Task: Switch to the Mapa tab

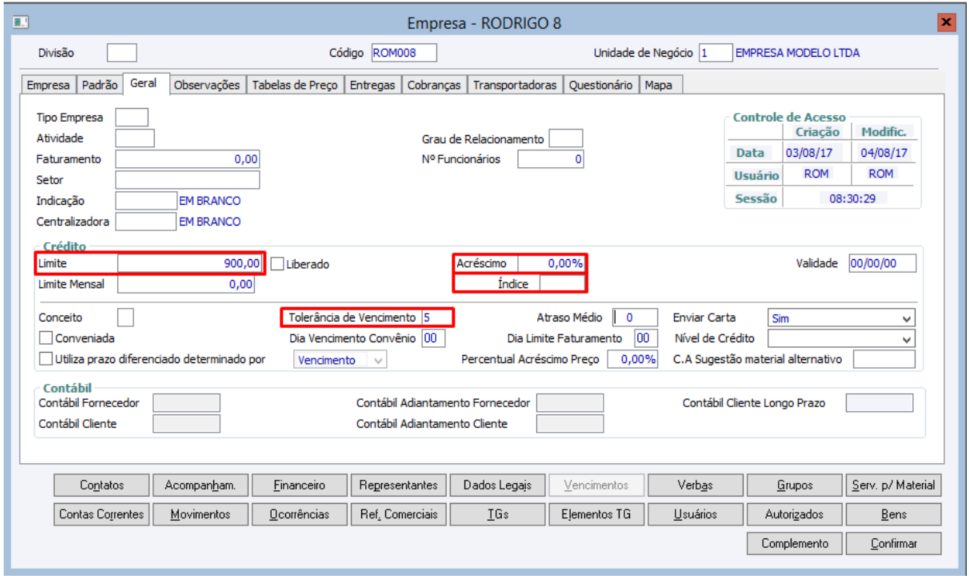Action: tap(659, 85)
